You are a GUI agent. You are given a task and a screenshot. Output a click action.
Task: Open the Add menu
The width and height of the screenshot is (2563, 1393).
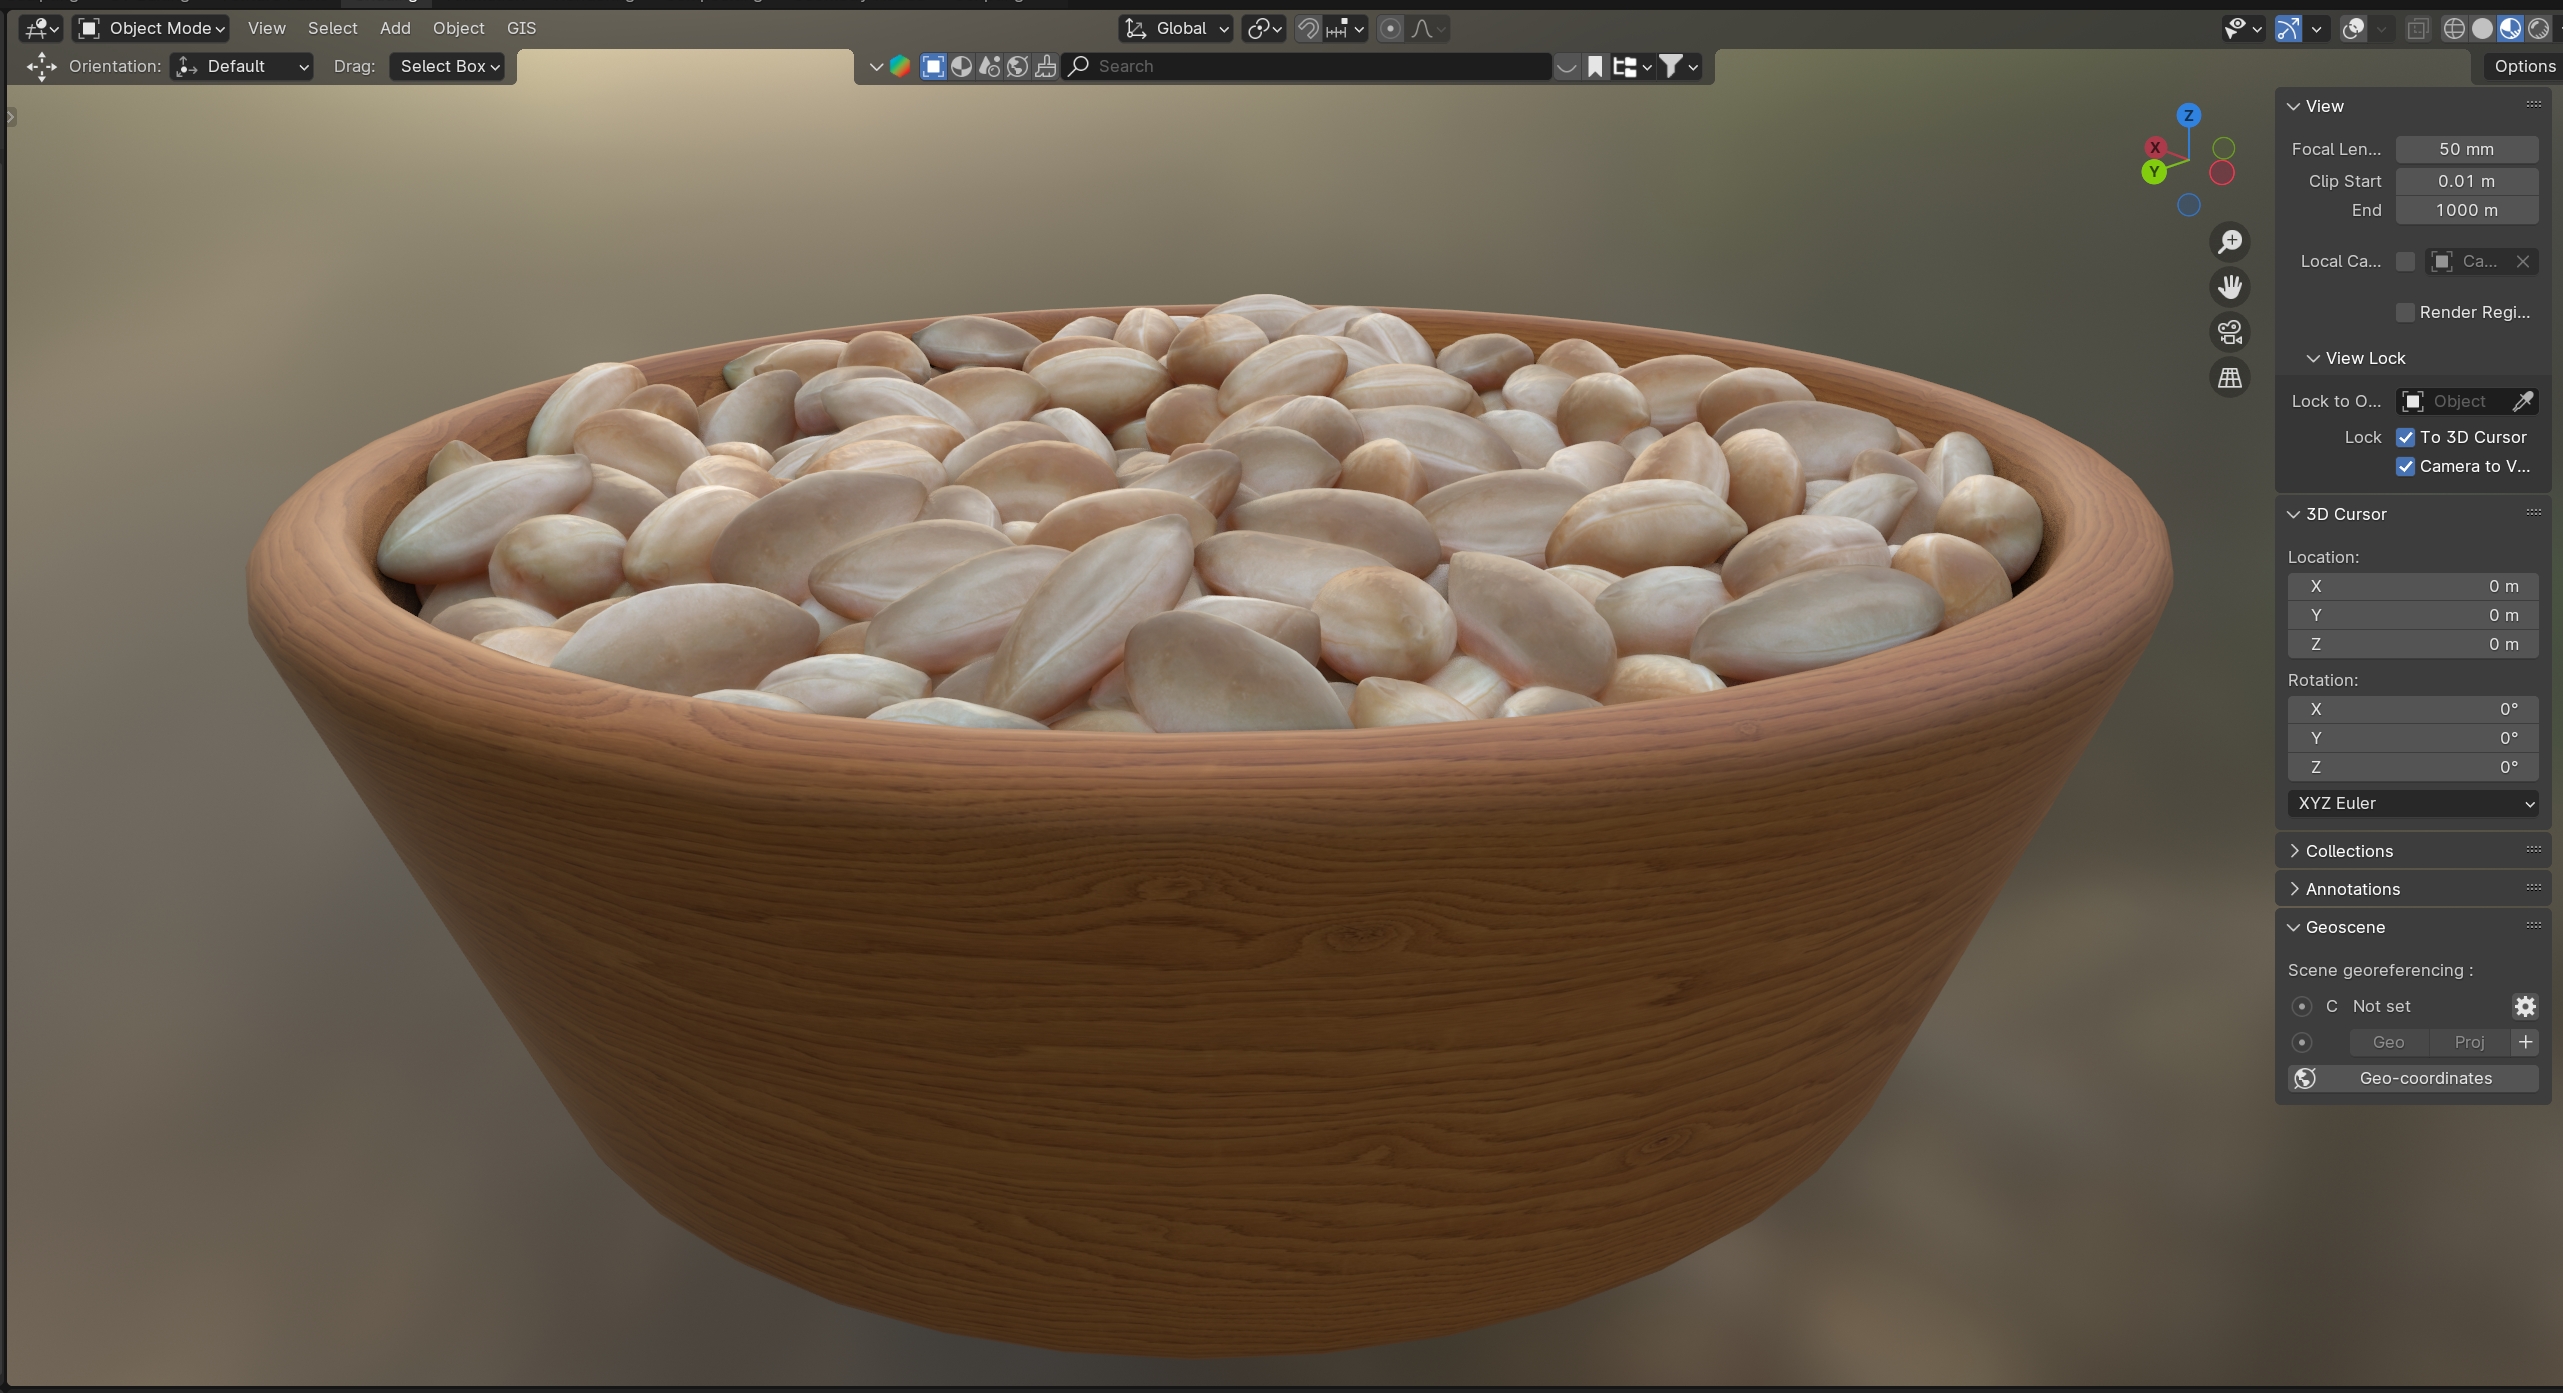(x=395, y=28)
